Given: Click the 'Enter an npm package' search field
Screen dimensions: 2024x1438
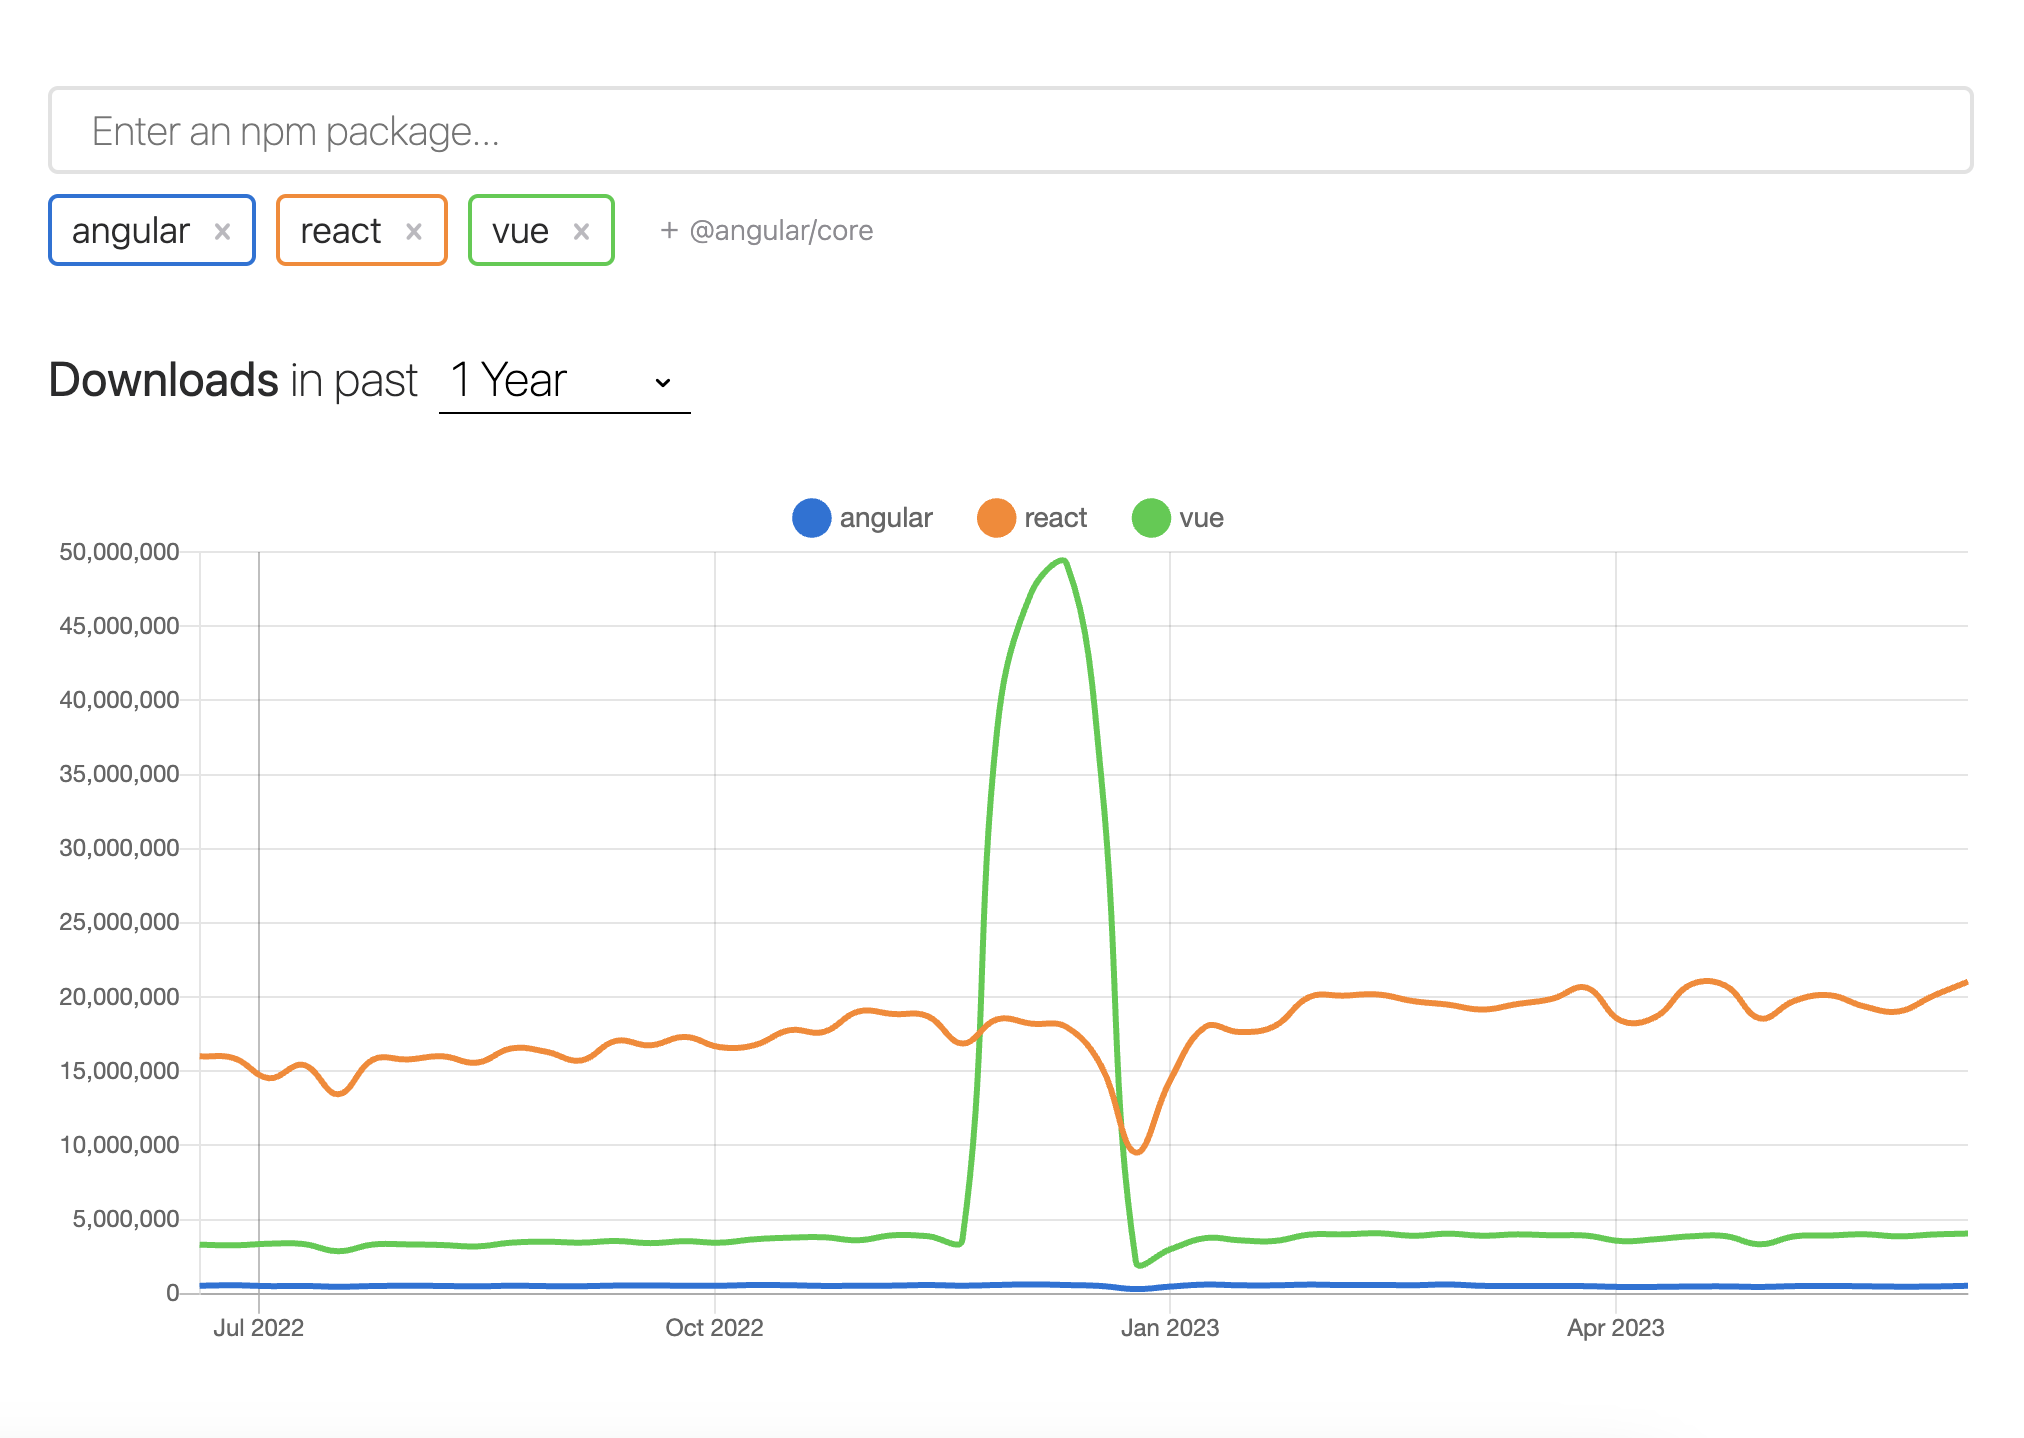Looking at the screenshot, I should (1010, 130).
